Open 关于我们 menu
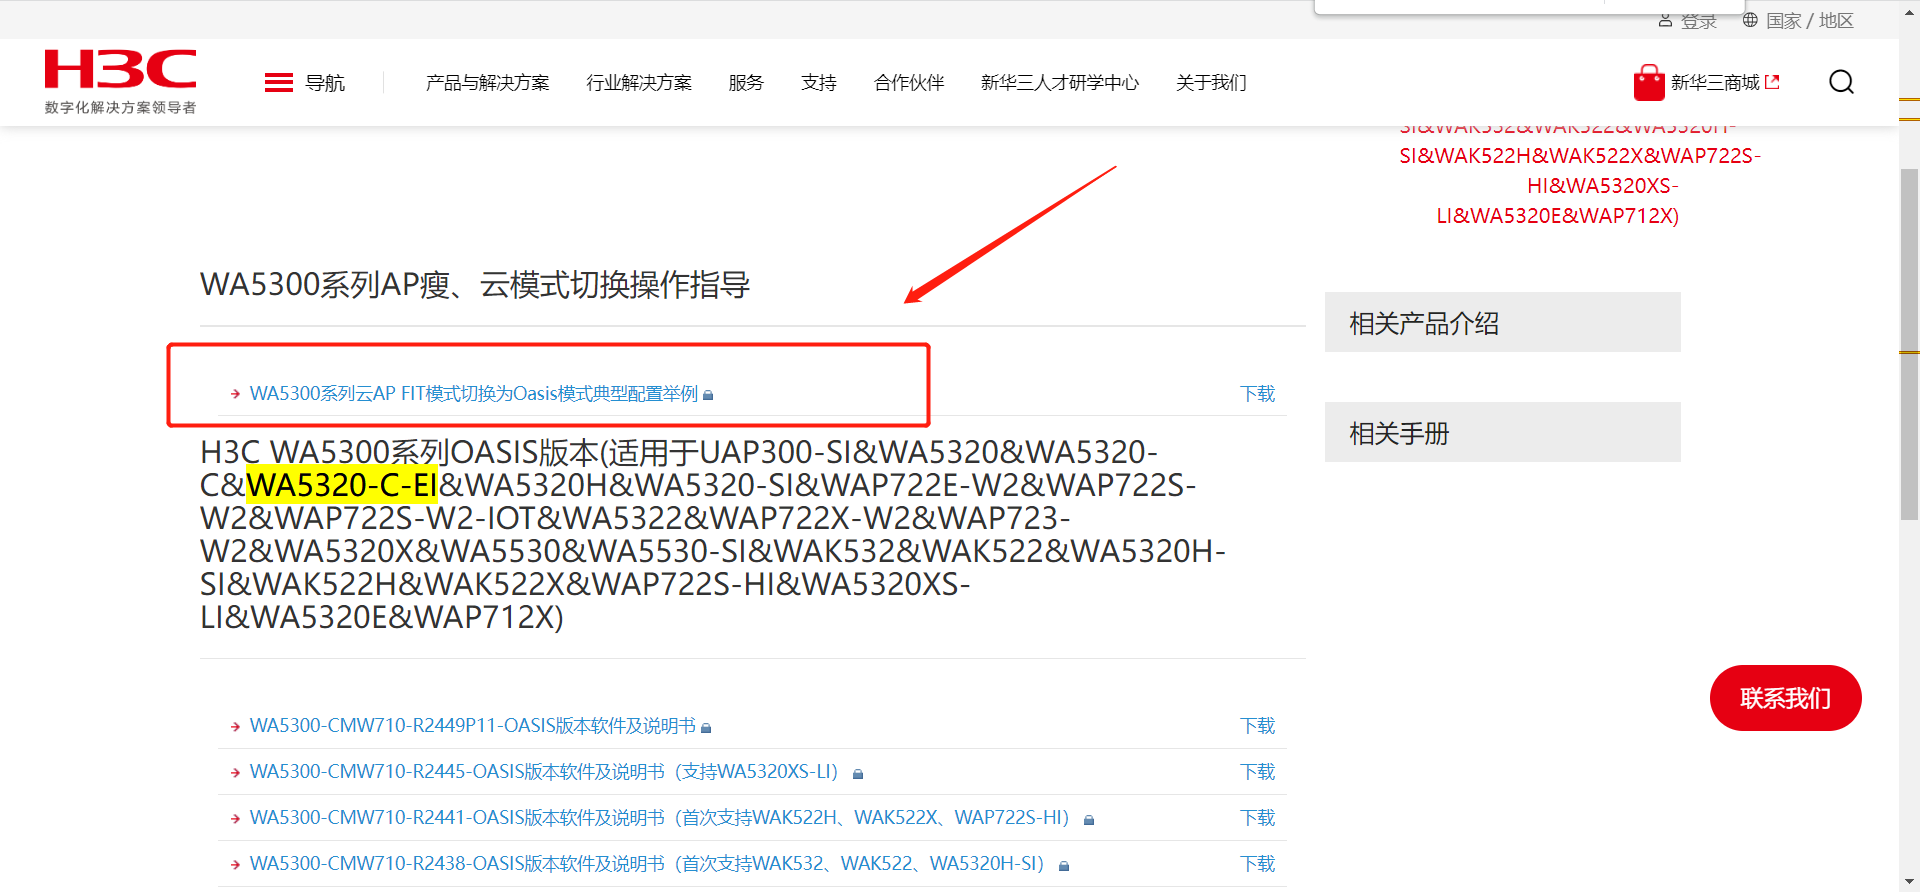 (x=1211, y=82)
